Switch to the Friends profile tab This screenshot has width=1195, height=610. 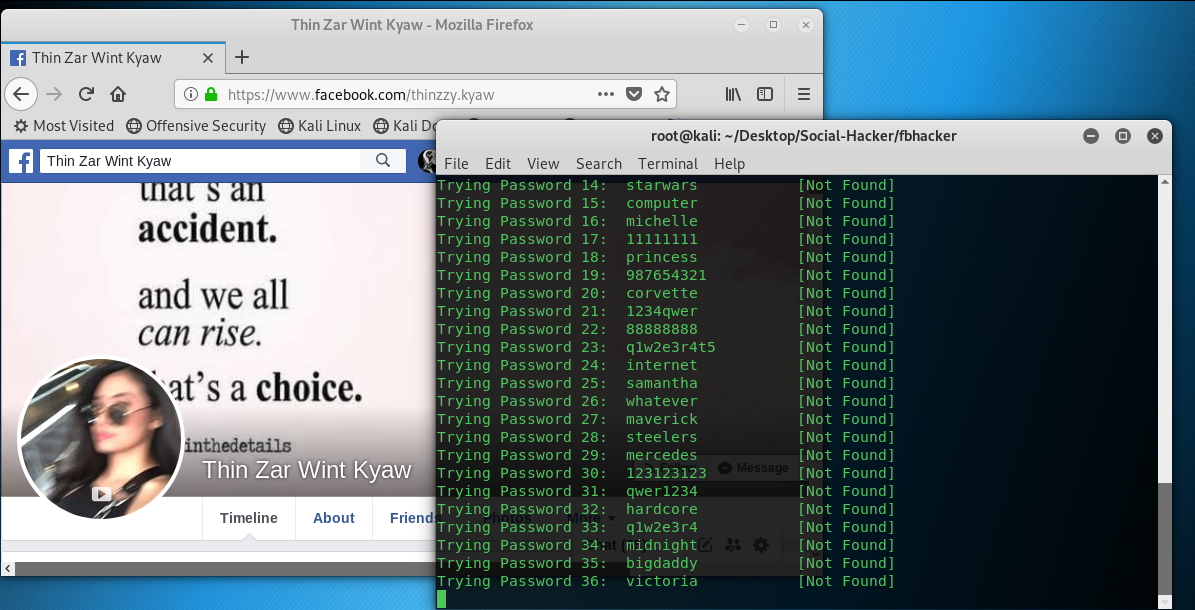tap(415, 518)
